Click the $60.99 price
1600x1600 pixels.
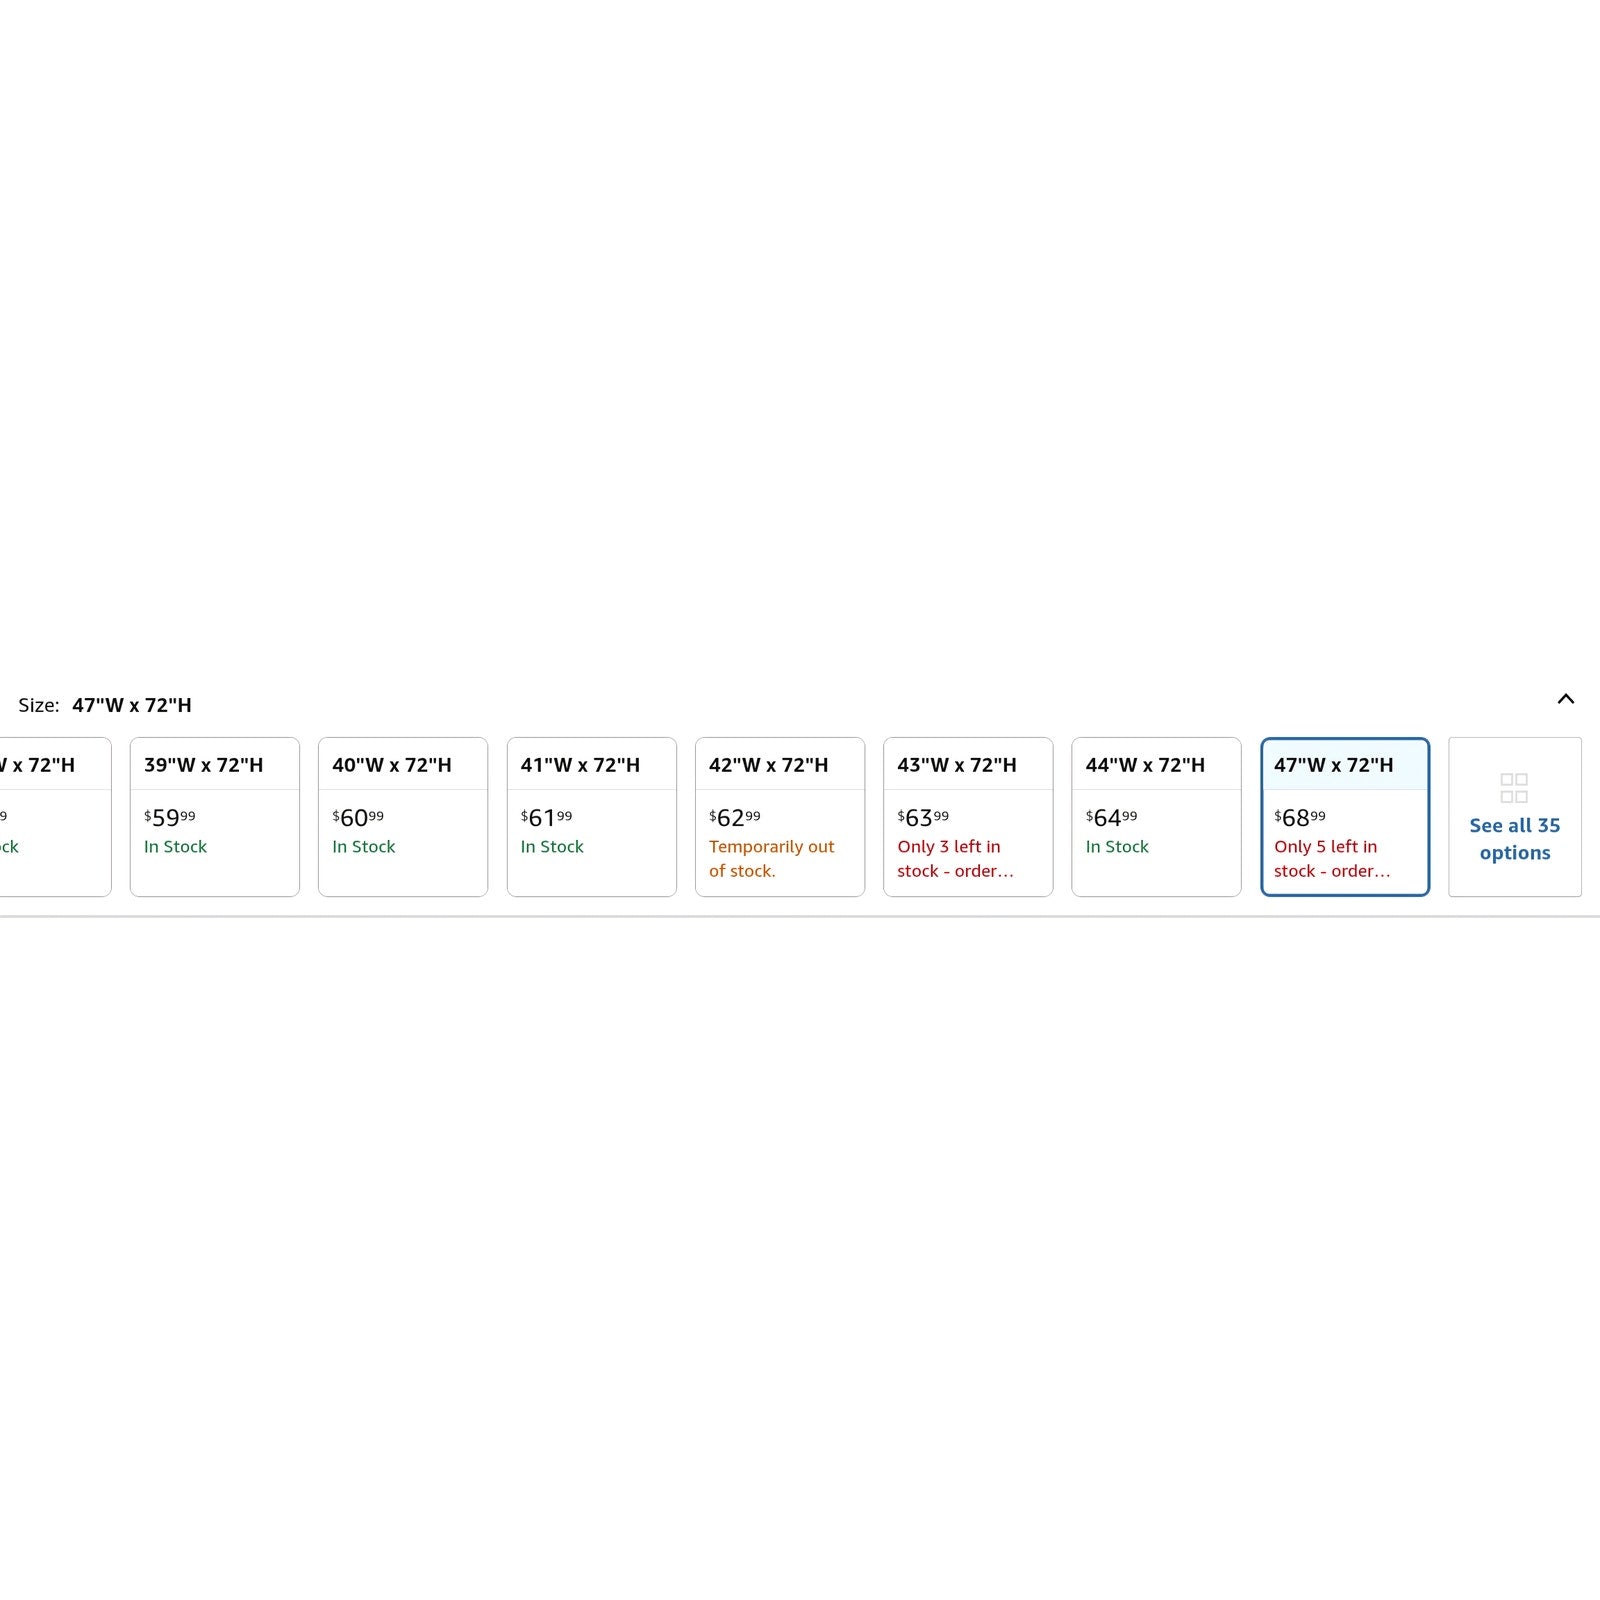tap(358, 817)
